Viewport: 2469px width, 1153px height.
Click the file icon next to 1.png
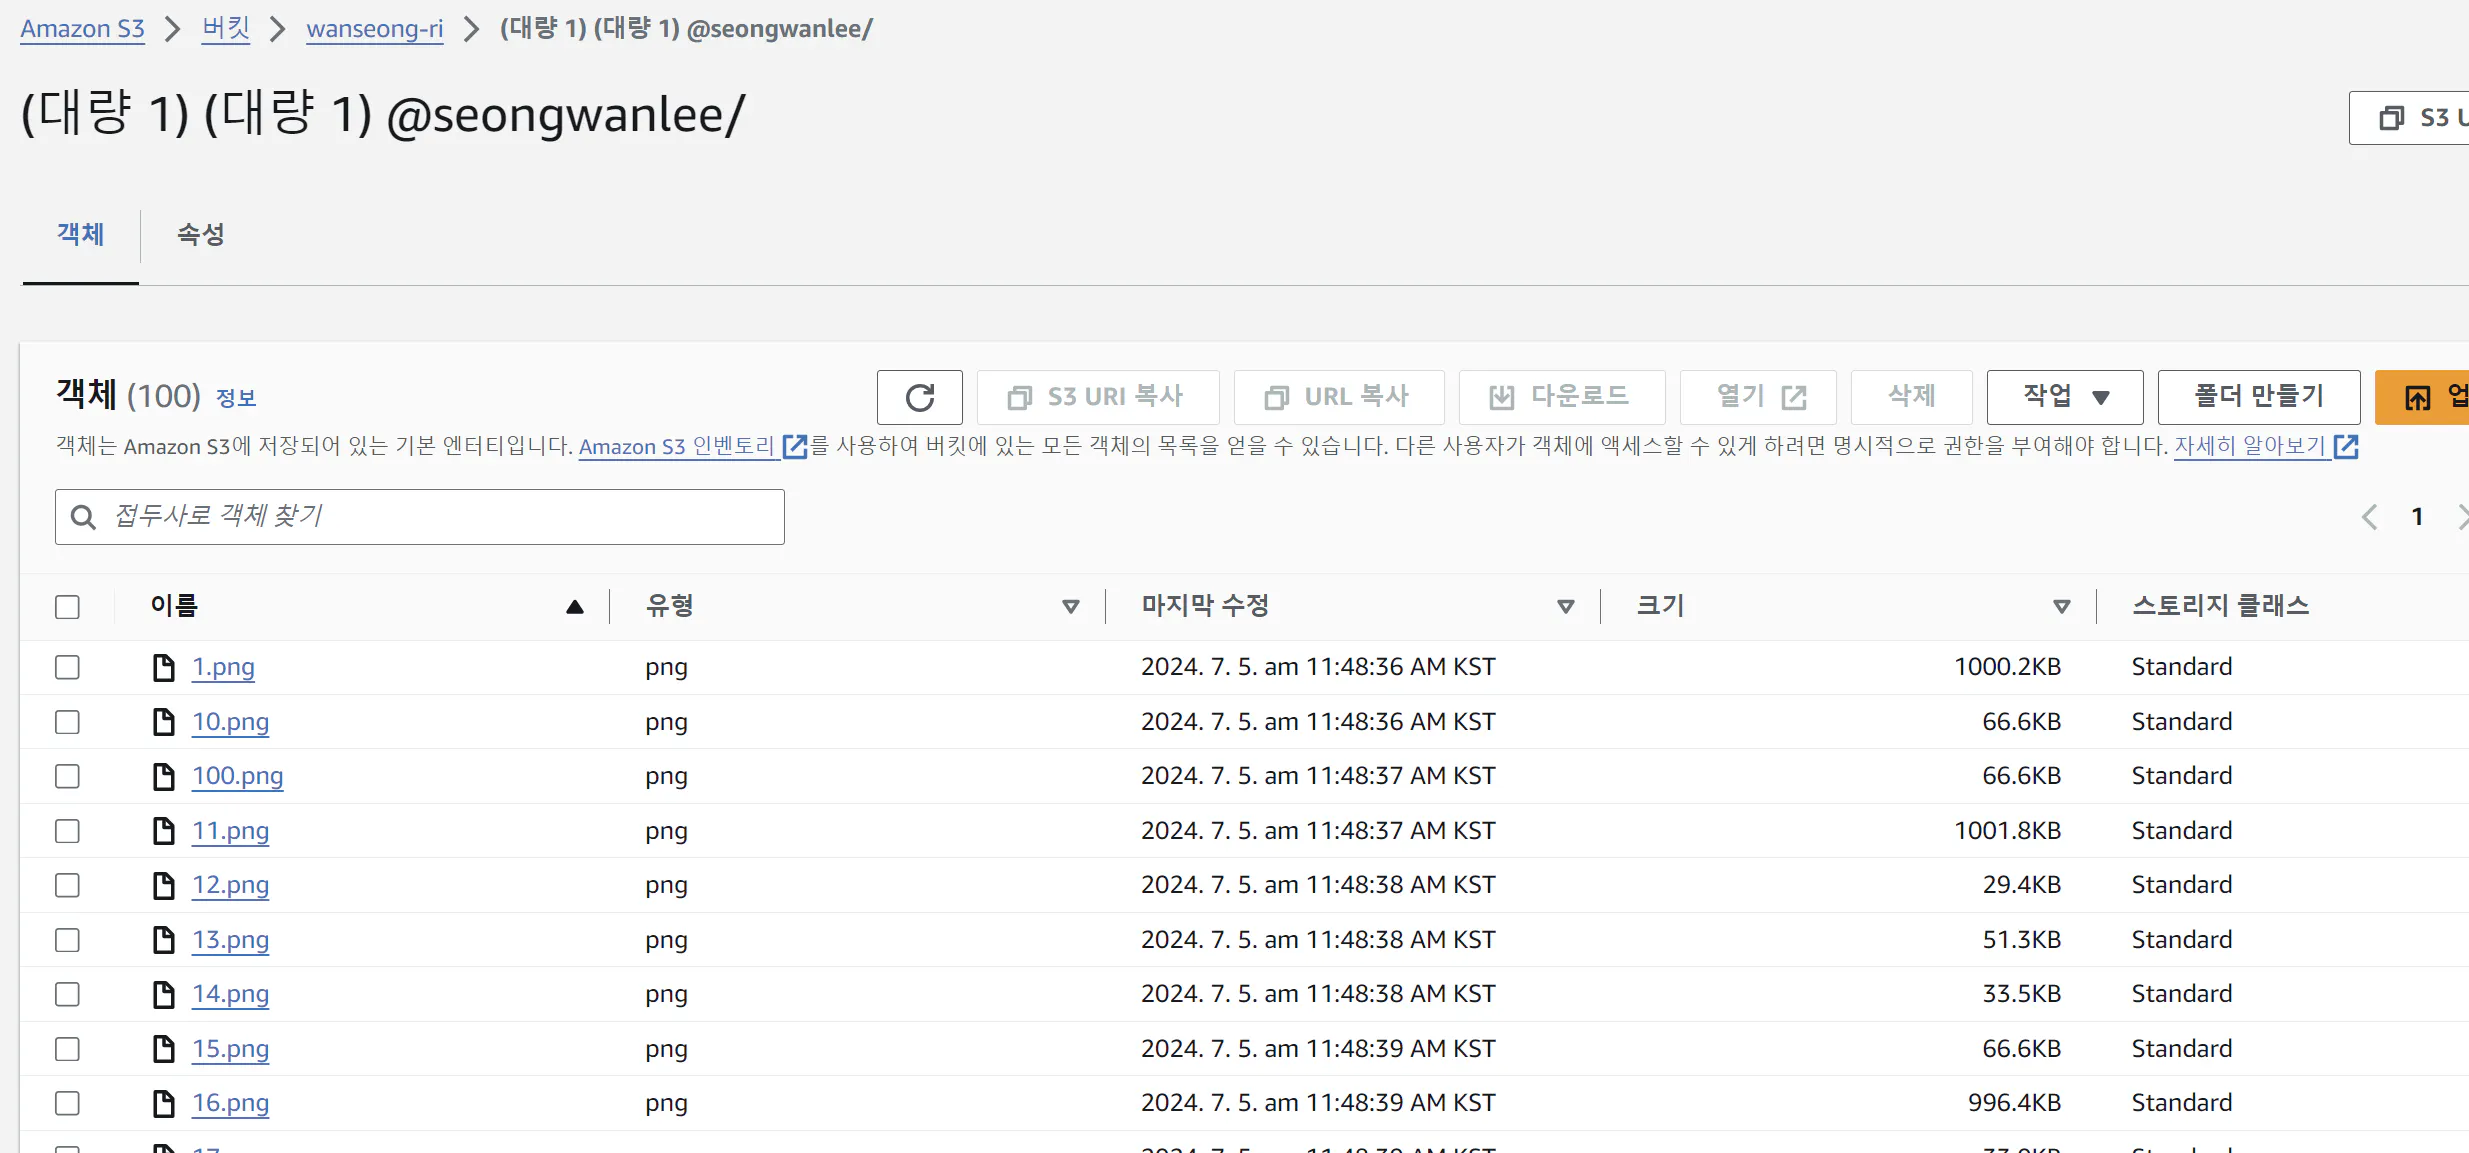163,668
